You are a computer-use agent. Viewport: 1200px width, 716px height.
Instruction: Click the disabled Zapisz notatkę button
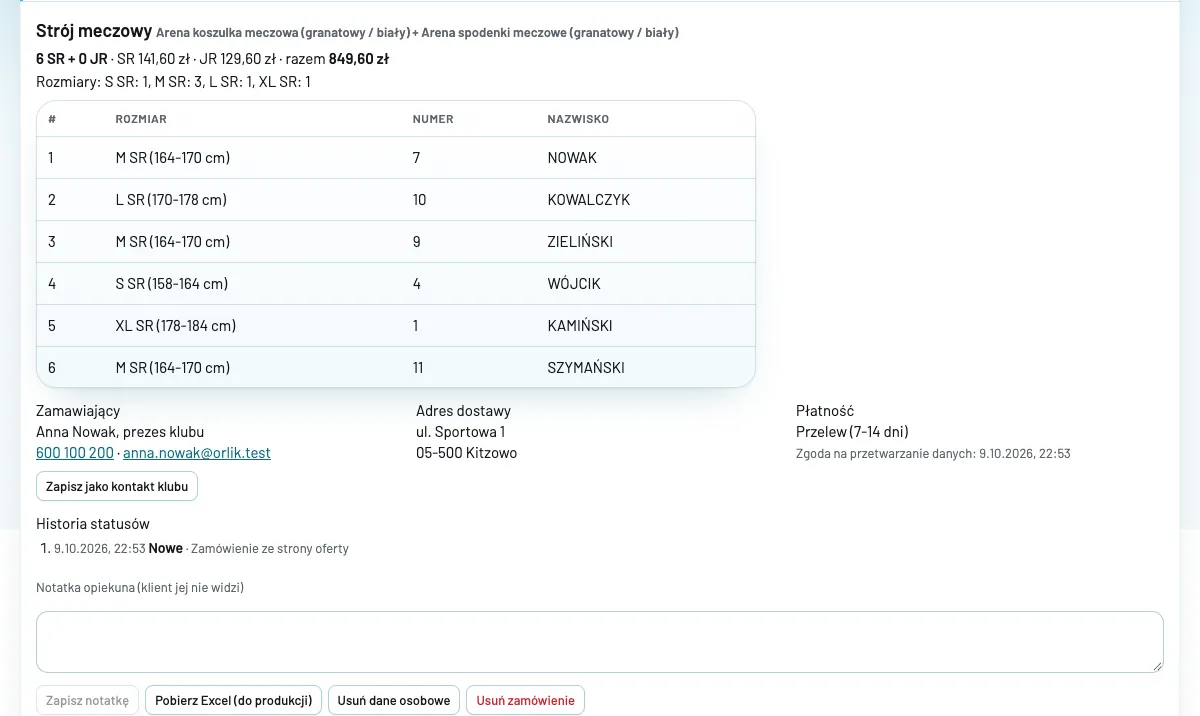[x=87, y=700]
